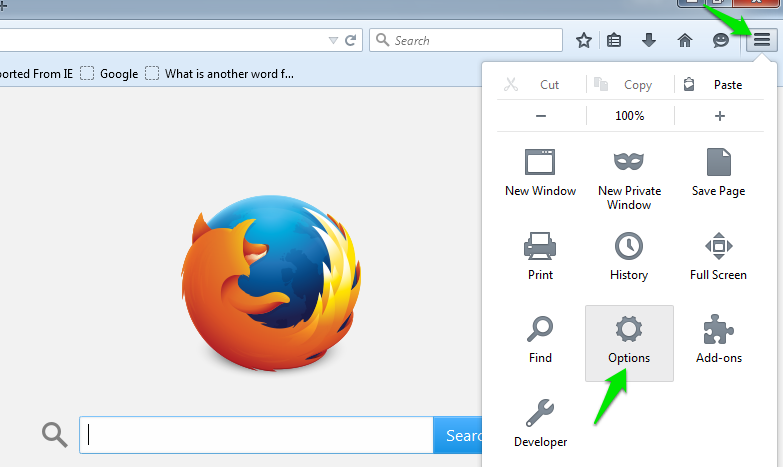The width and height of the screenshot is (783, 467).
Task: Open the downloads arrow icon
Action: (x=649, y=40)
